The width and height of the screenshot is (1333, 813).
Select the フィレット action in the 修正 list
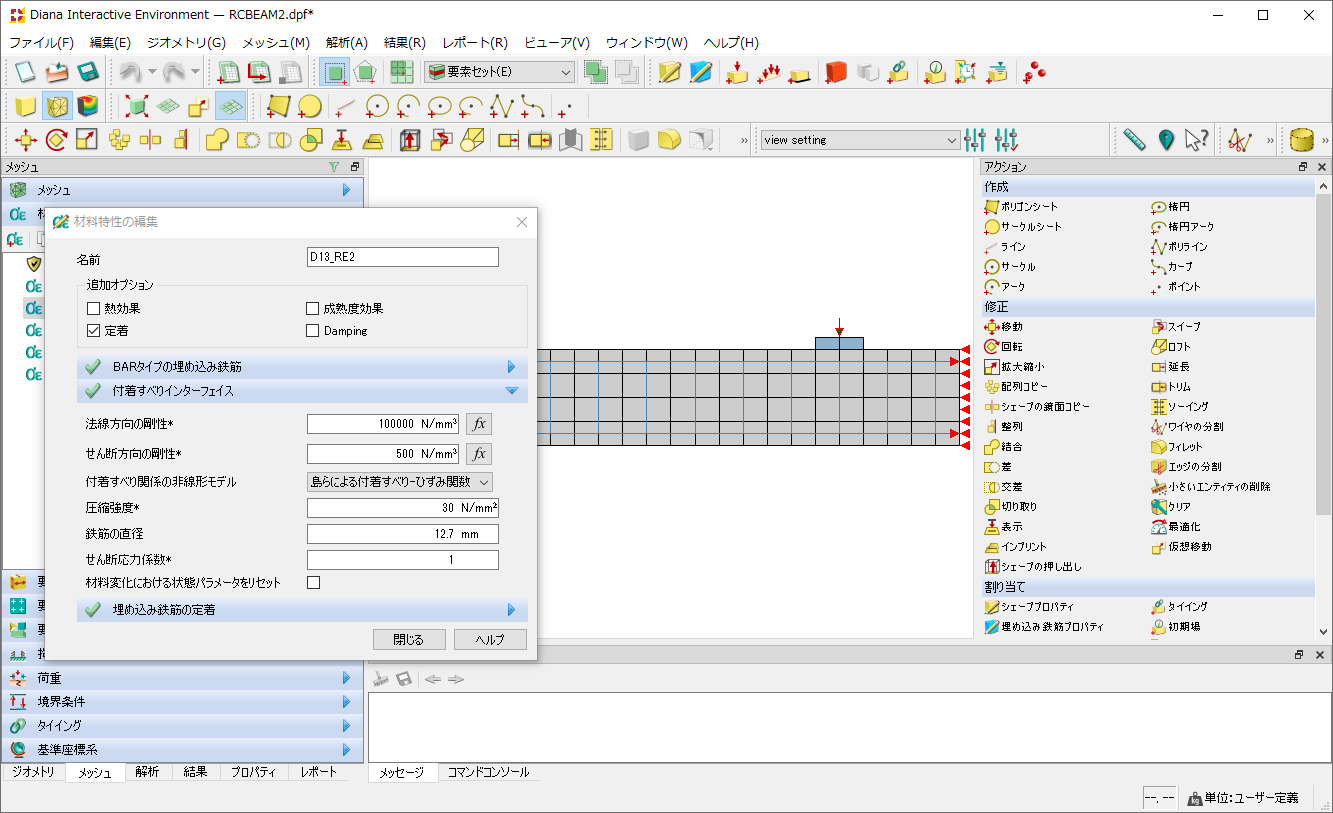1185,447
